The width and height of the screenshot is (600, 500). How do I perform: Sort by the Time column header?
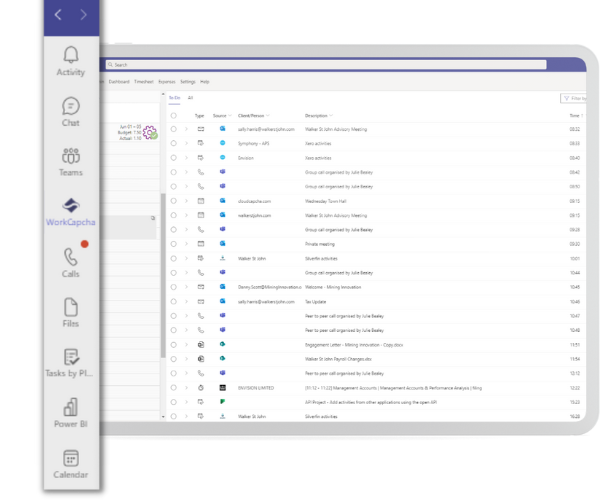click(x=574, y=116)
